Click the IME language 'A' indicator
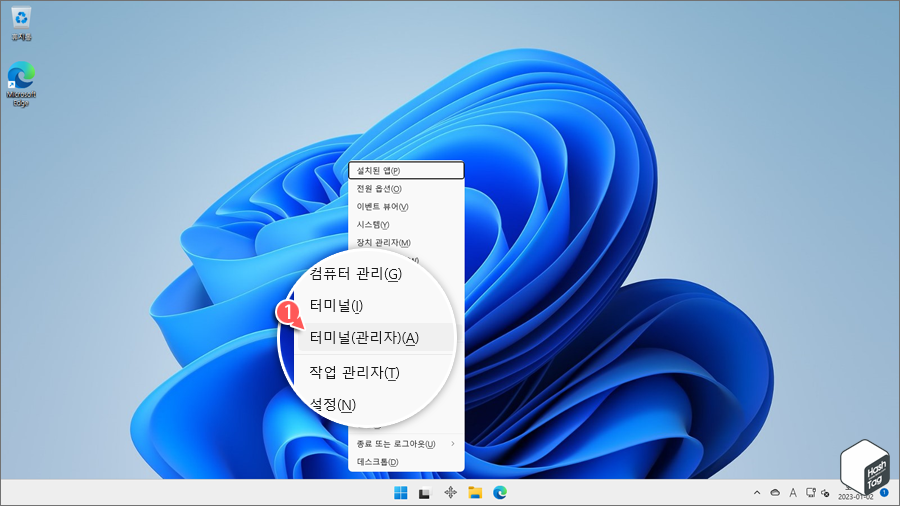 793,493
